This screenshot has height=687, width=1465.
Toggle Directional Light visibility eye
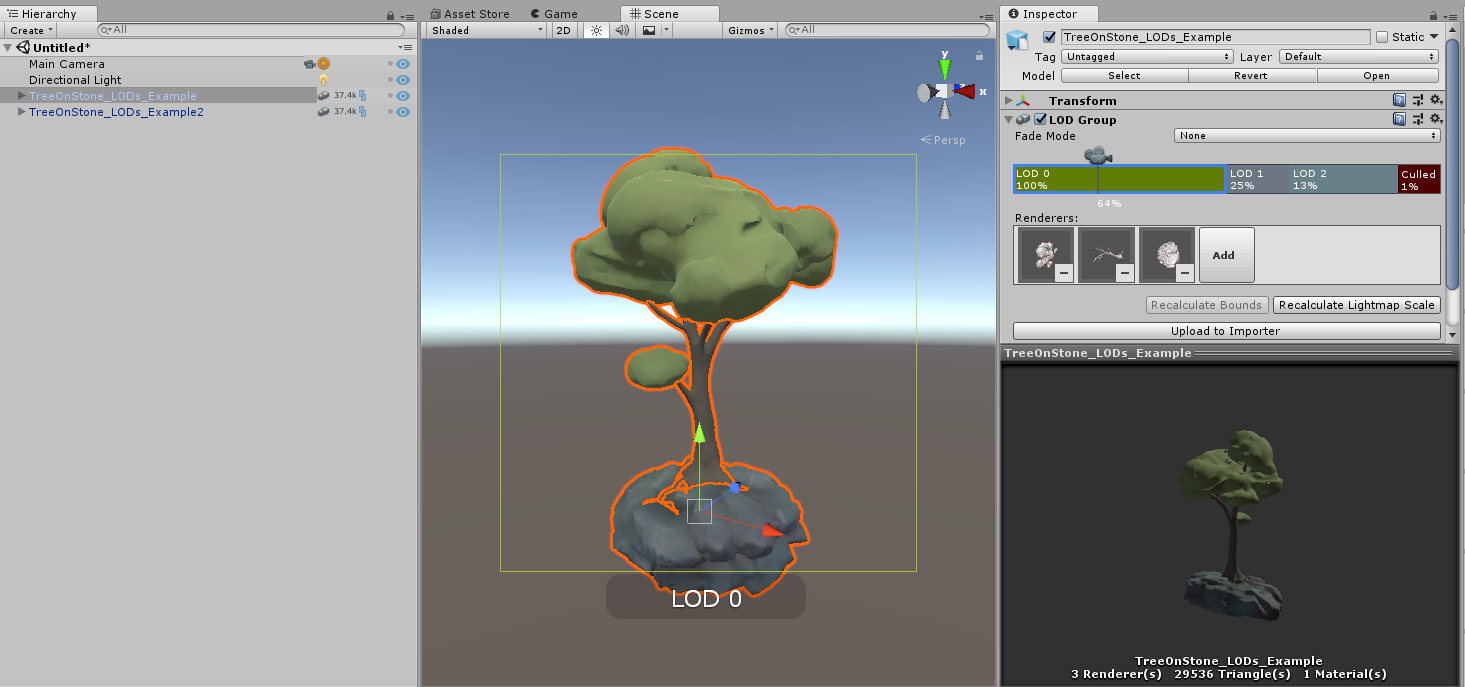pyautogui.click(x=403, y=80)
